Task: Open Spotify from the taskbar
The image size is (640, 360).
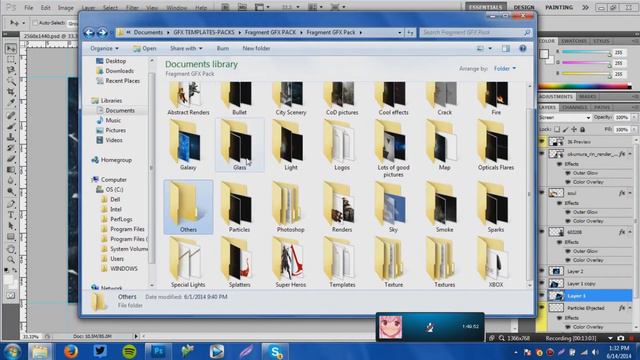Action: point(129,351)
